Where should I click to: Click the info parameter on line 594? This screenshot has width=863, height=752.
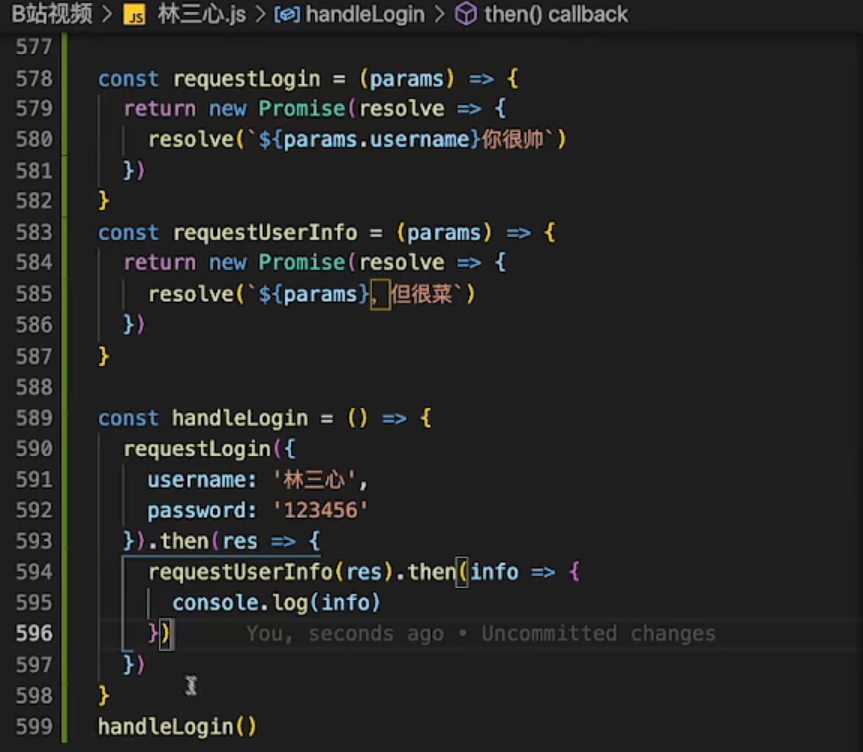click(494, 572)
